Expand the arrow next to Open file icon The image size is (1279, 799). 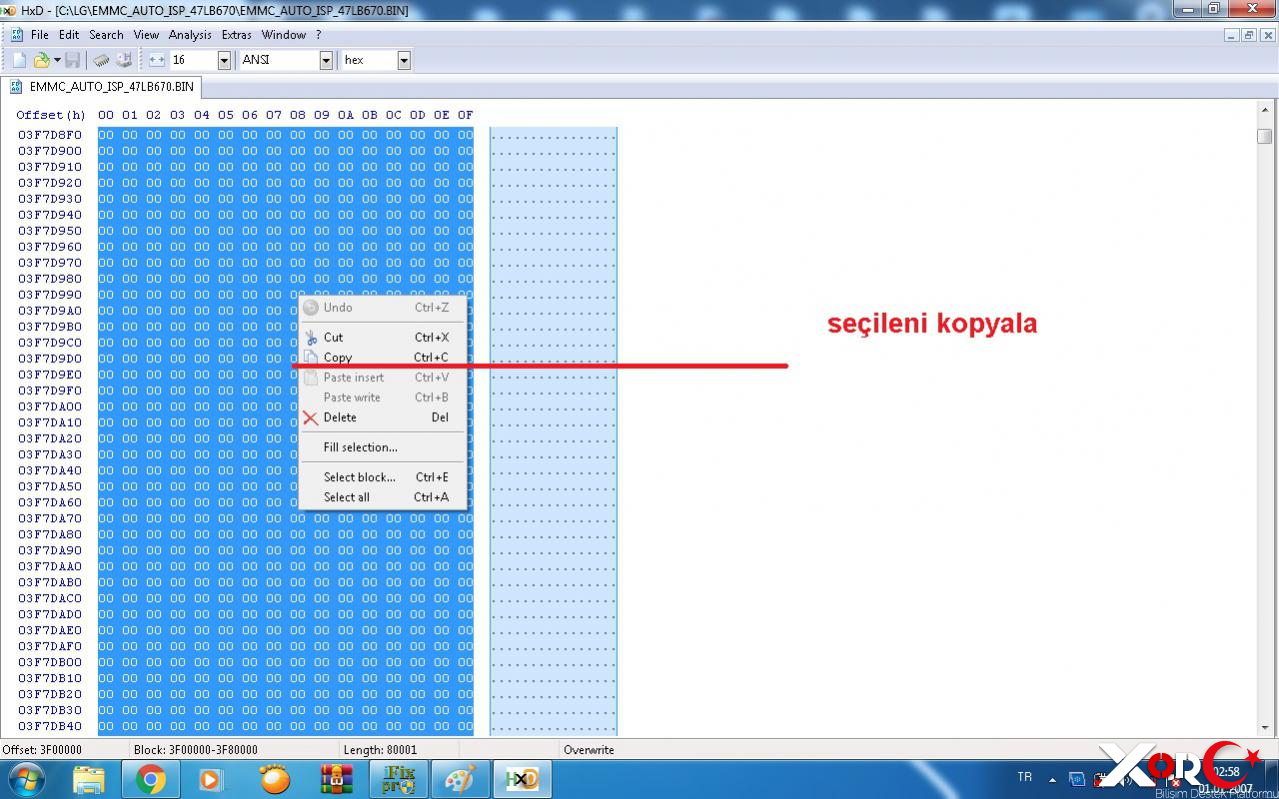[x=57, y=60]
